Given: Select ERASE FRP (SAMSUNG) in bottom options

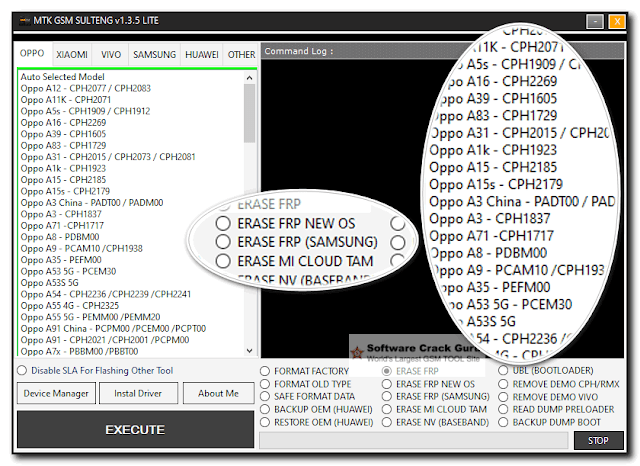Looking at the screenshot, I should pos(436,396).
